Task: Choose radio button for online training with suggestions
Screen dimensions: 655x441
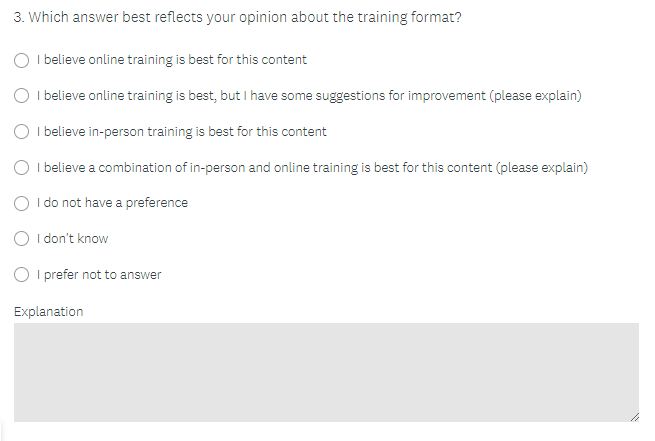Action: 22,96
